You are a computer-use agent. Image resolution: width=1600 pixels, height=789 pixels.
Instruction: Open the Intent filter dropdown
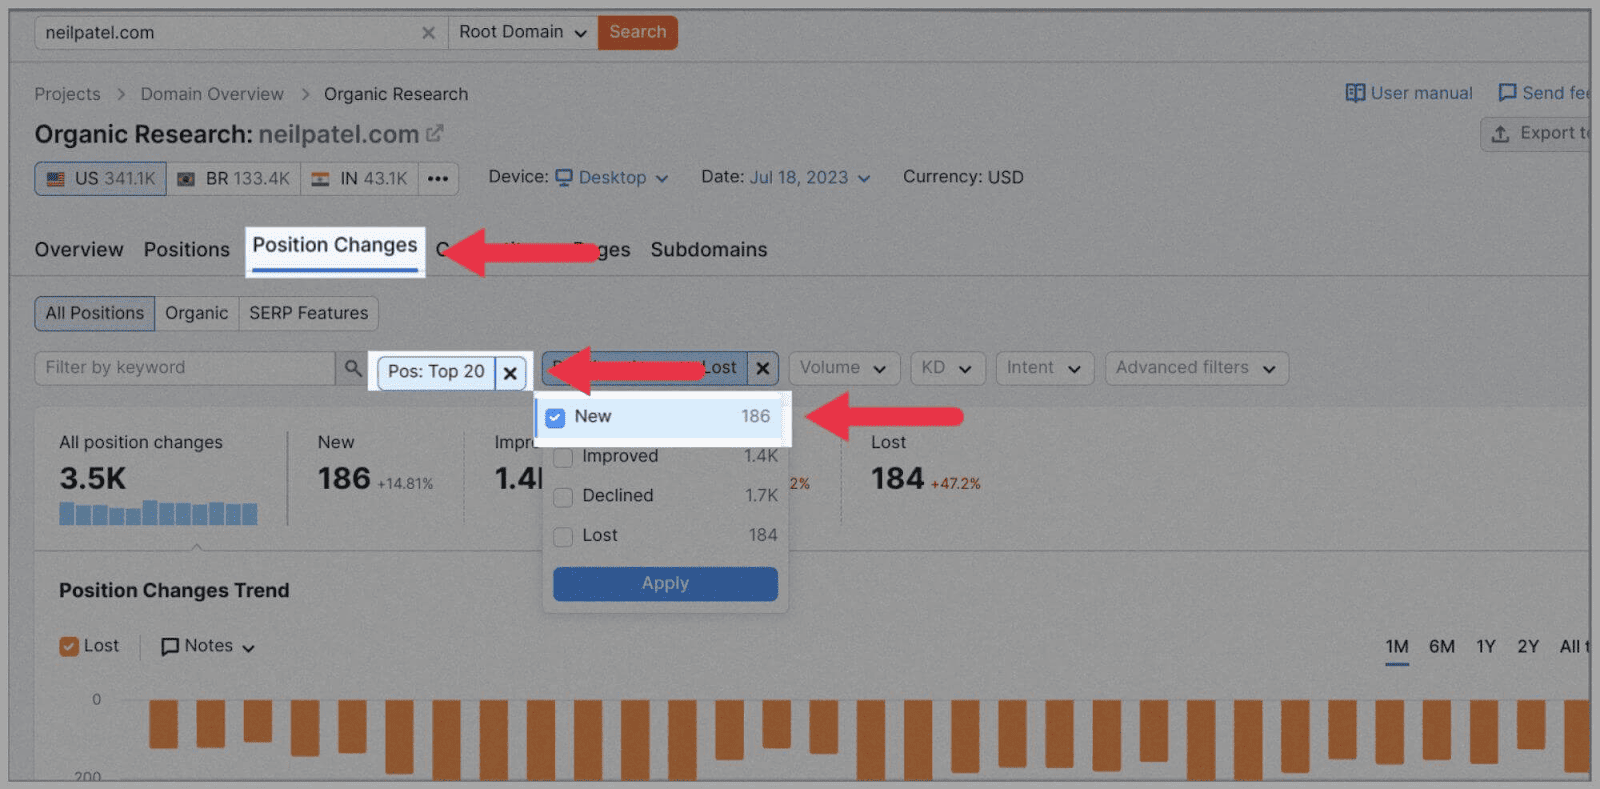[x=1044, y=368]
